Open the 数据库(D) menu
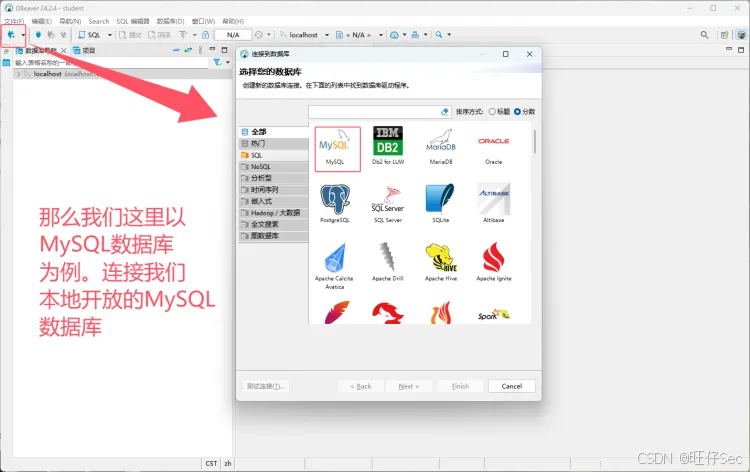The height and width of the screenshot is (472, 750). 170,22
